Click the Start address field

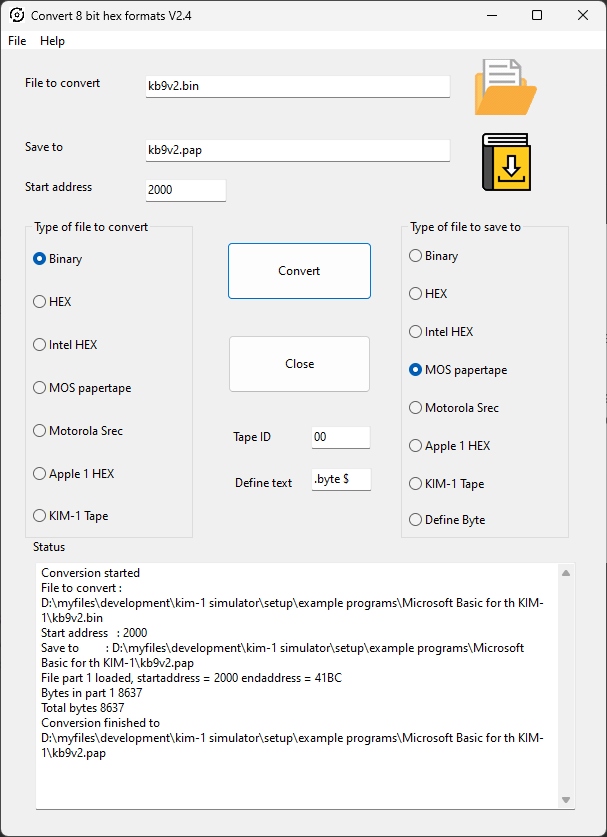click(186, 190)
